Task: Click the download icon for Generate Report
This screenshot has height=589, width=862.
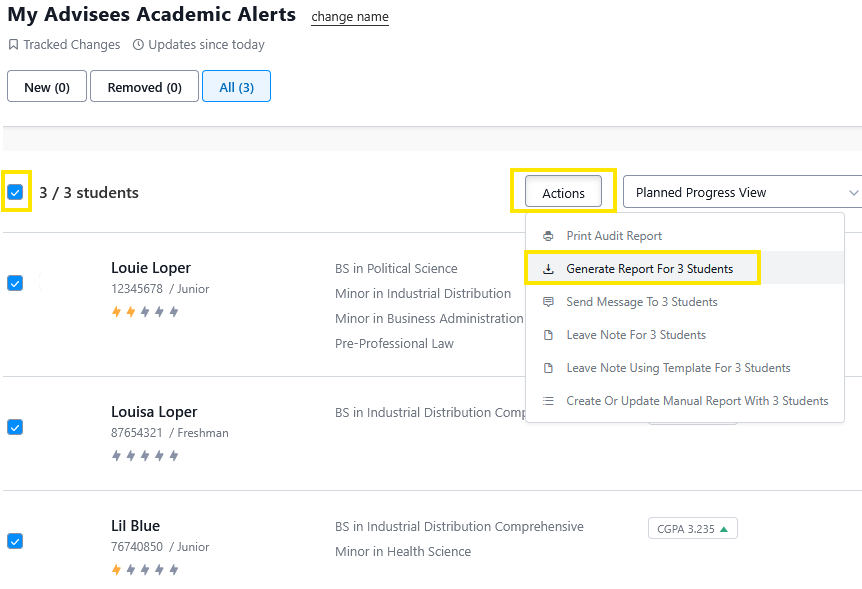Action: pos(548,269)
